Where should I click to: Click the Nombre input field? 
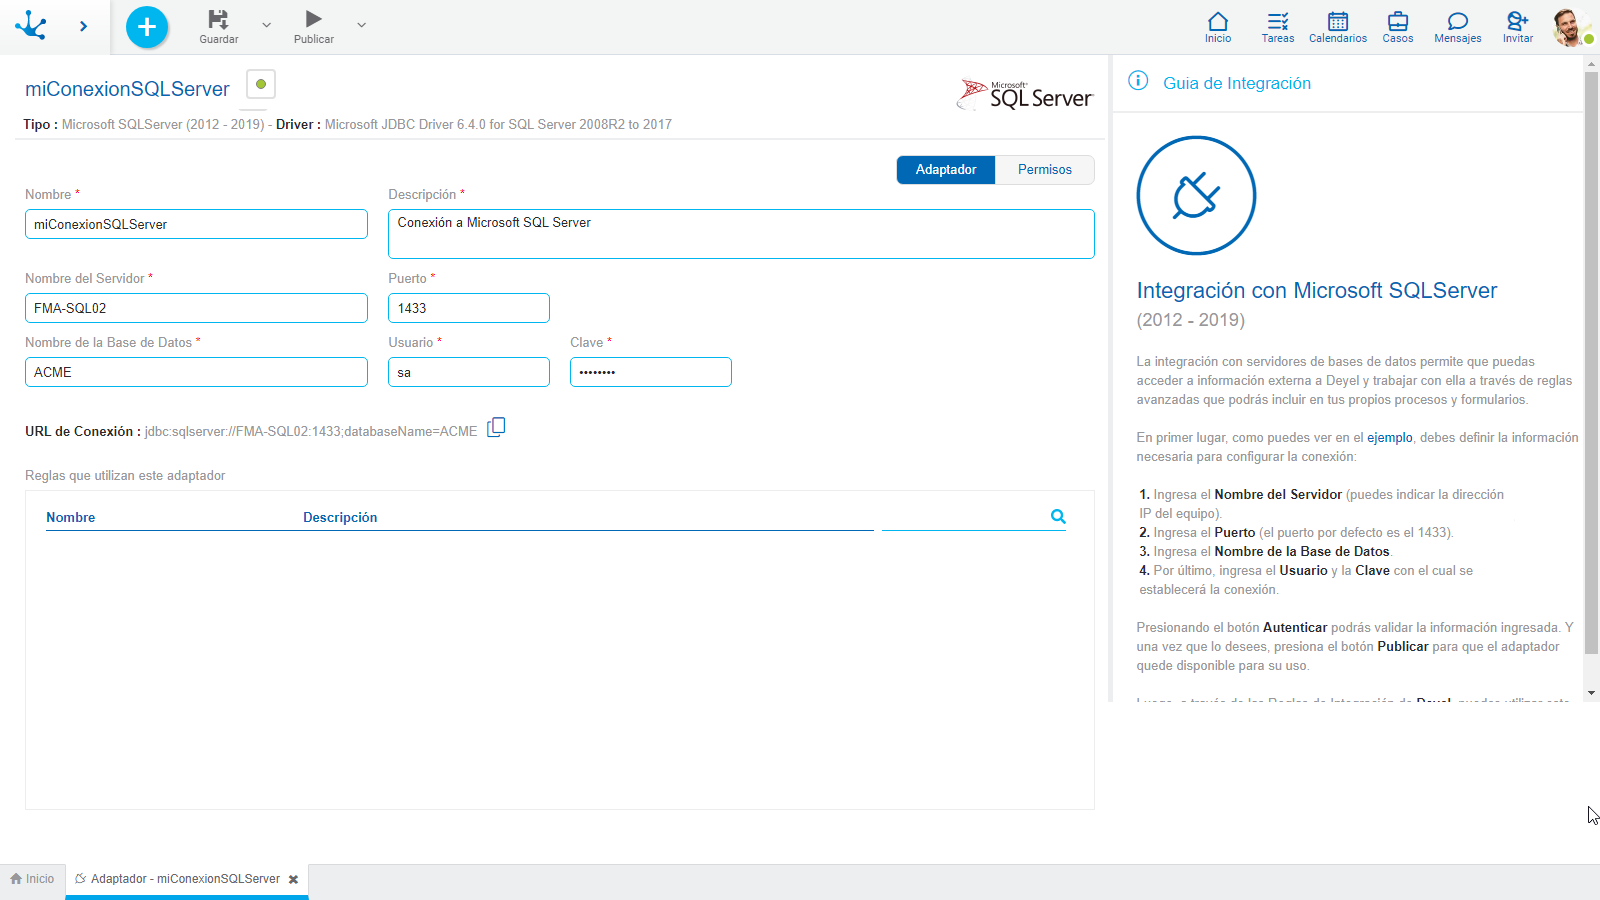(x=196, y=224)
